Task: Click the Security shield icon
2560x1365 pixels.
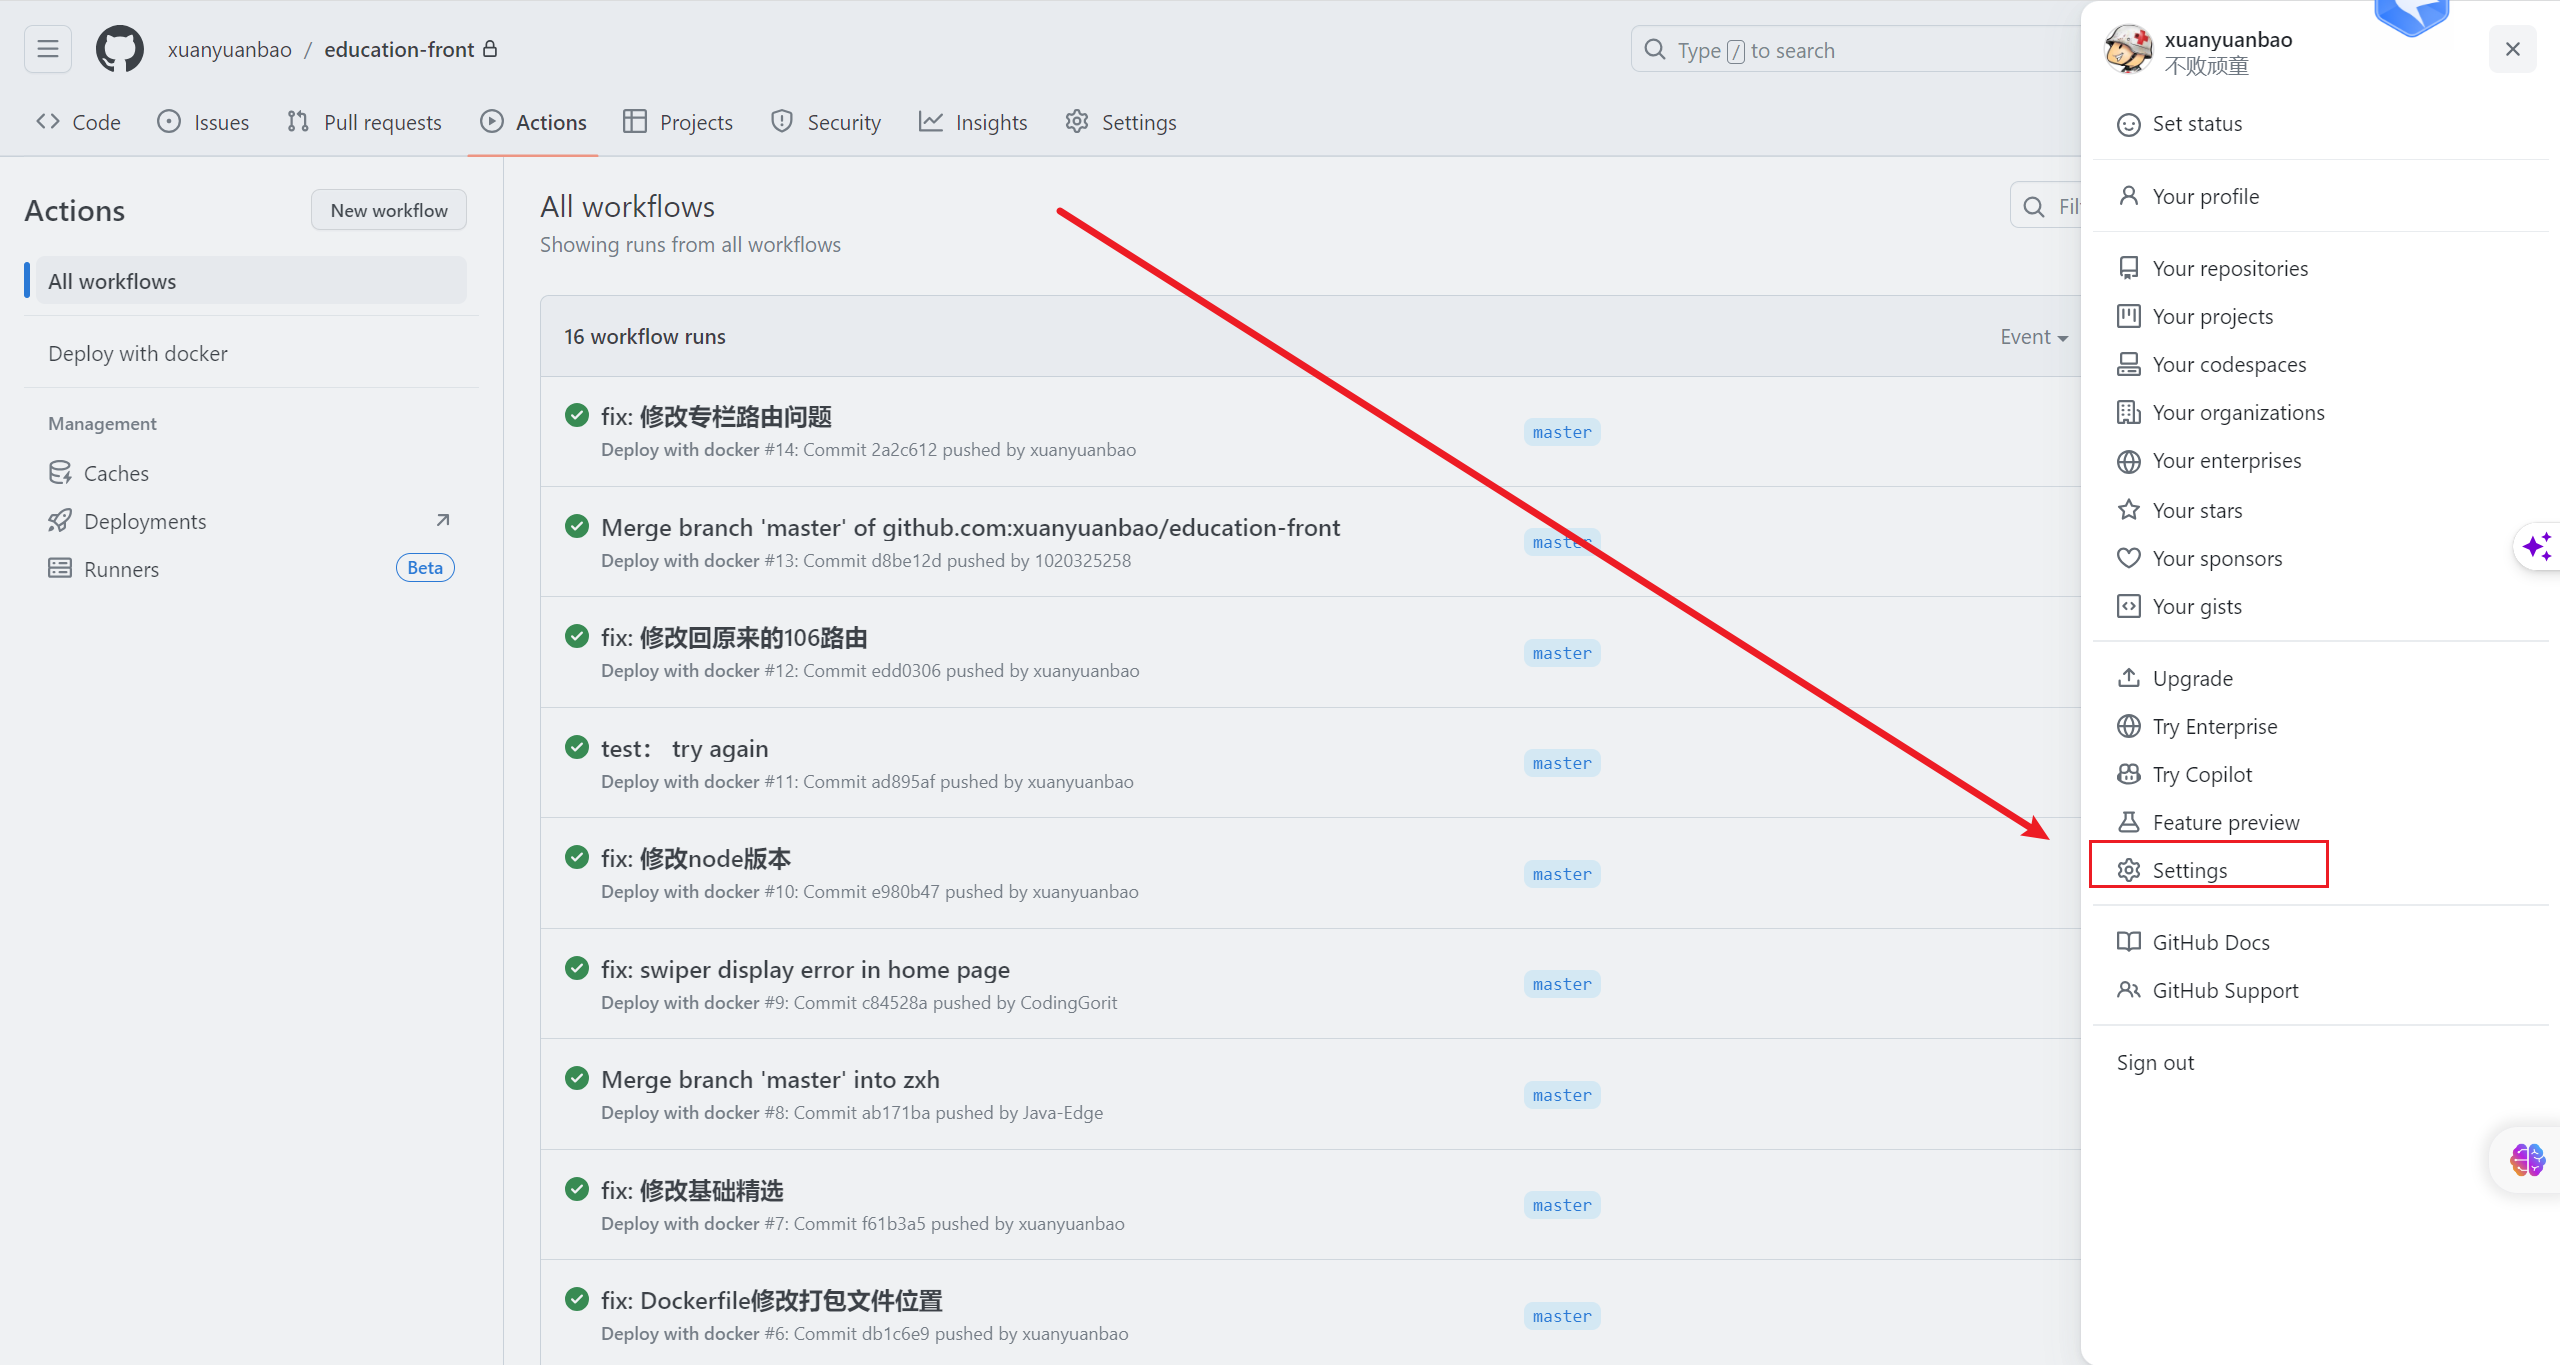Action: (781, 121)
